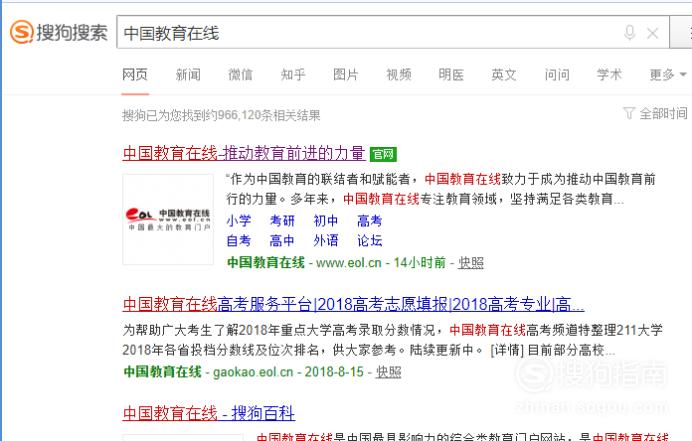The image size is (692, 441).
Task: Switch to the 英文 tab
Action: [504, 75]
